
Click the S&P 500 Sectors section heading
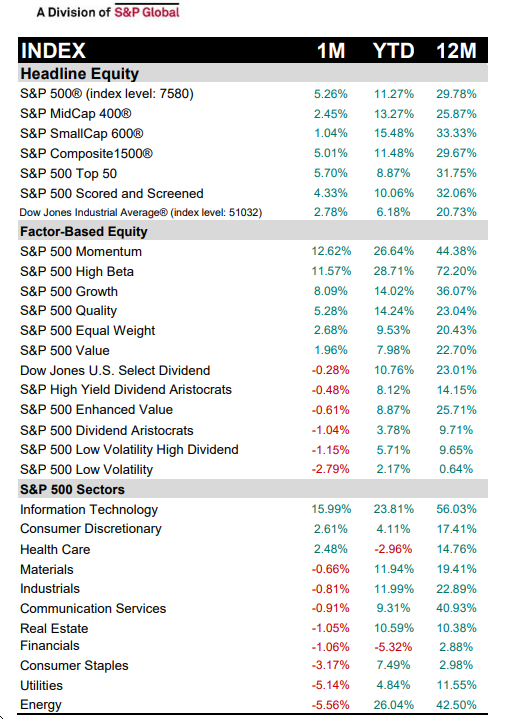72,489
